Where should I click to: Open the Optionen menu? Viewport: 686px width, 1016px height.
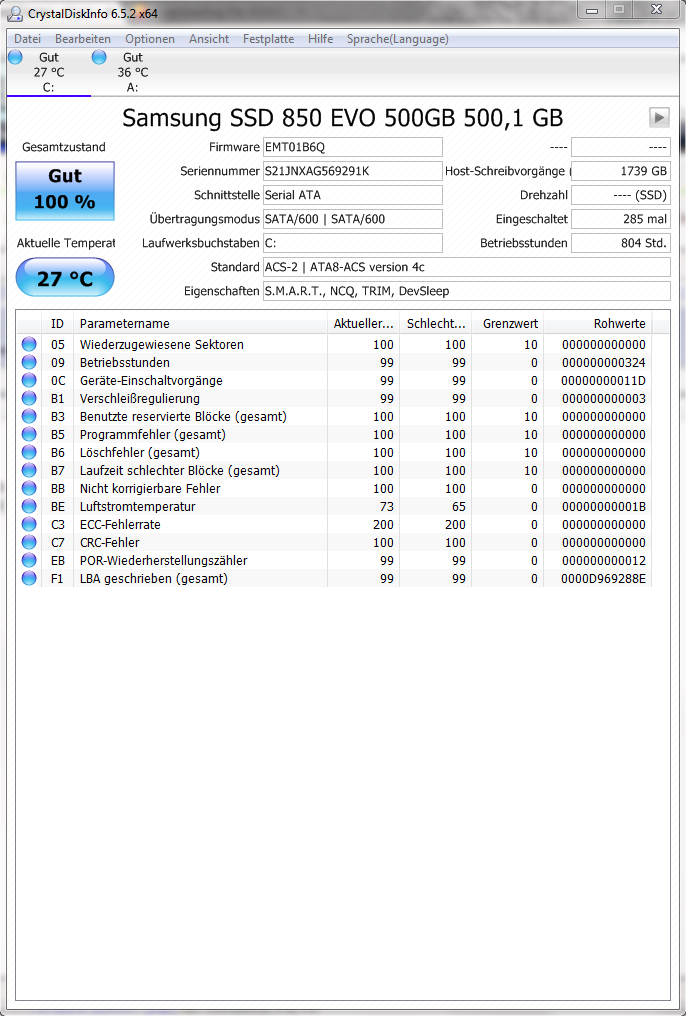tap(150, 39)
